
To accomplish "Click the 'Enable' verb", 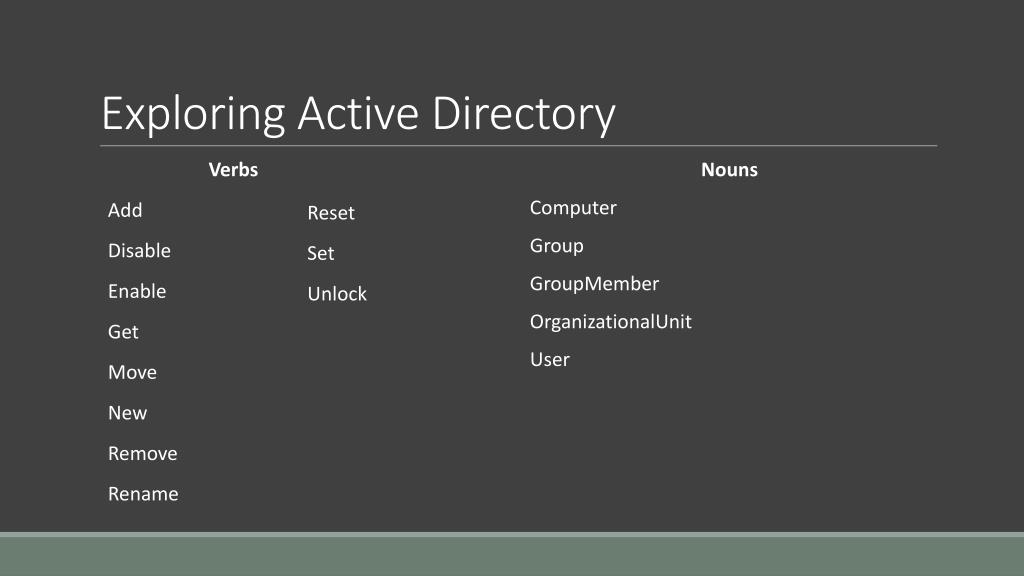I will (137, 291).
